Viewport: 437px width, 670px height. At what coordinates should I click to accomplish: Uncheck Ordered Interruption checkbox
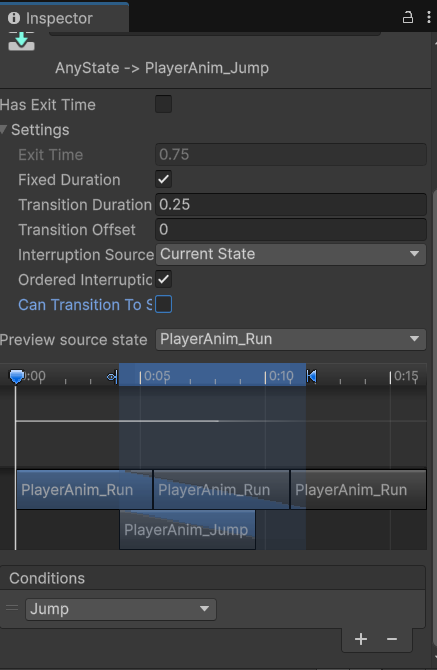click(164, 279)
